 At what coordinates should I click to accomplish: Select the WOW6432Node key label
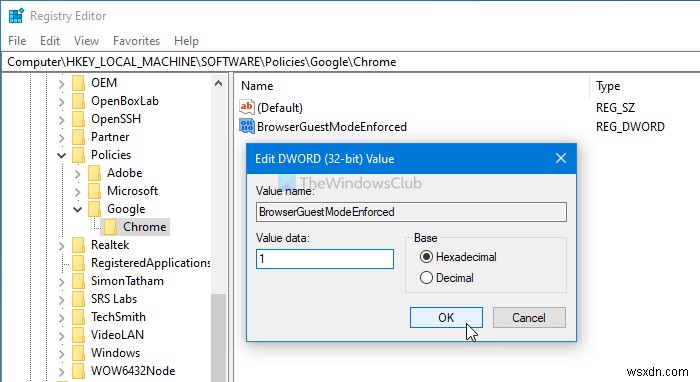pyautogui.click(x=133, y=371)
